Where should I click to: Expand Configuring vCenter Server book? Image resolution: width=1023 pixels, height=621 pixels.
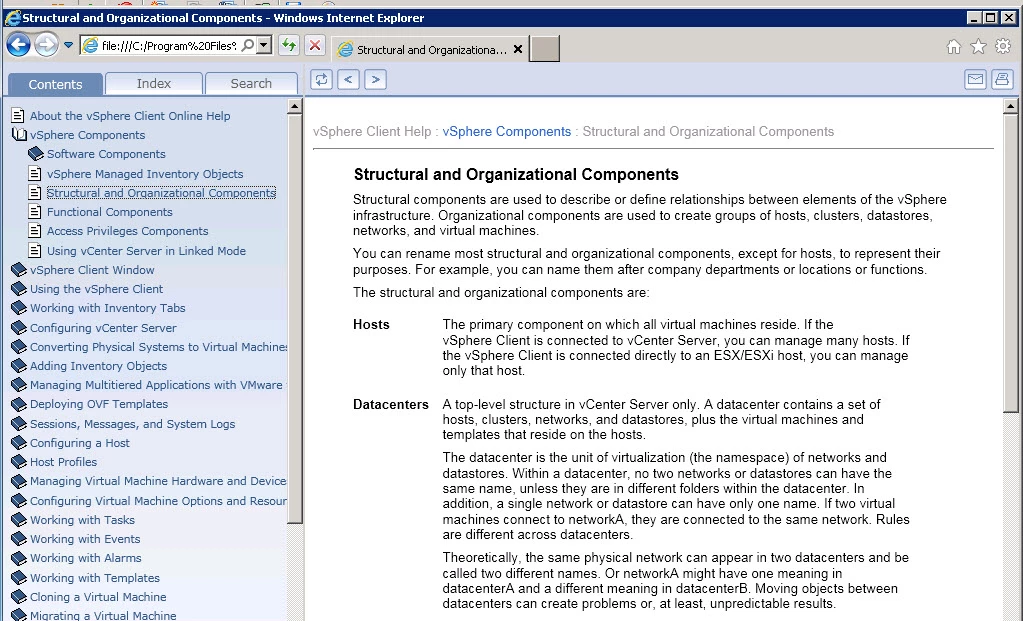19,327
